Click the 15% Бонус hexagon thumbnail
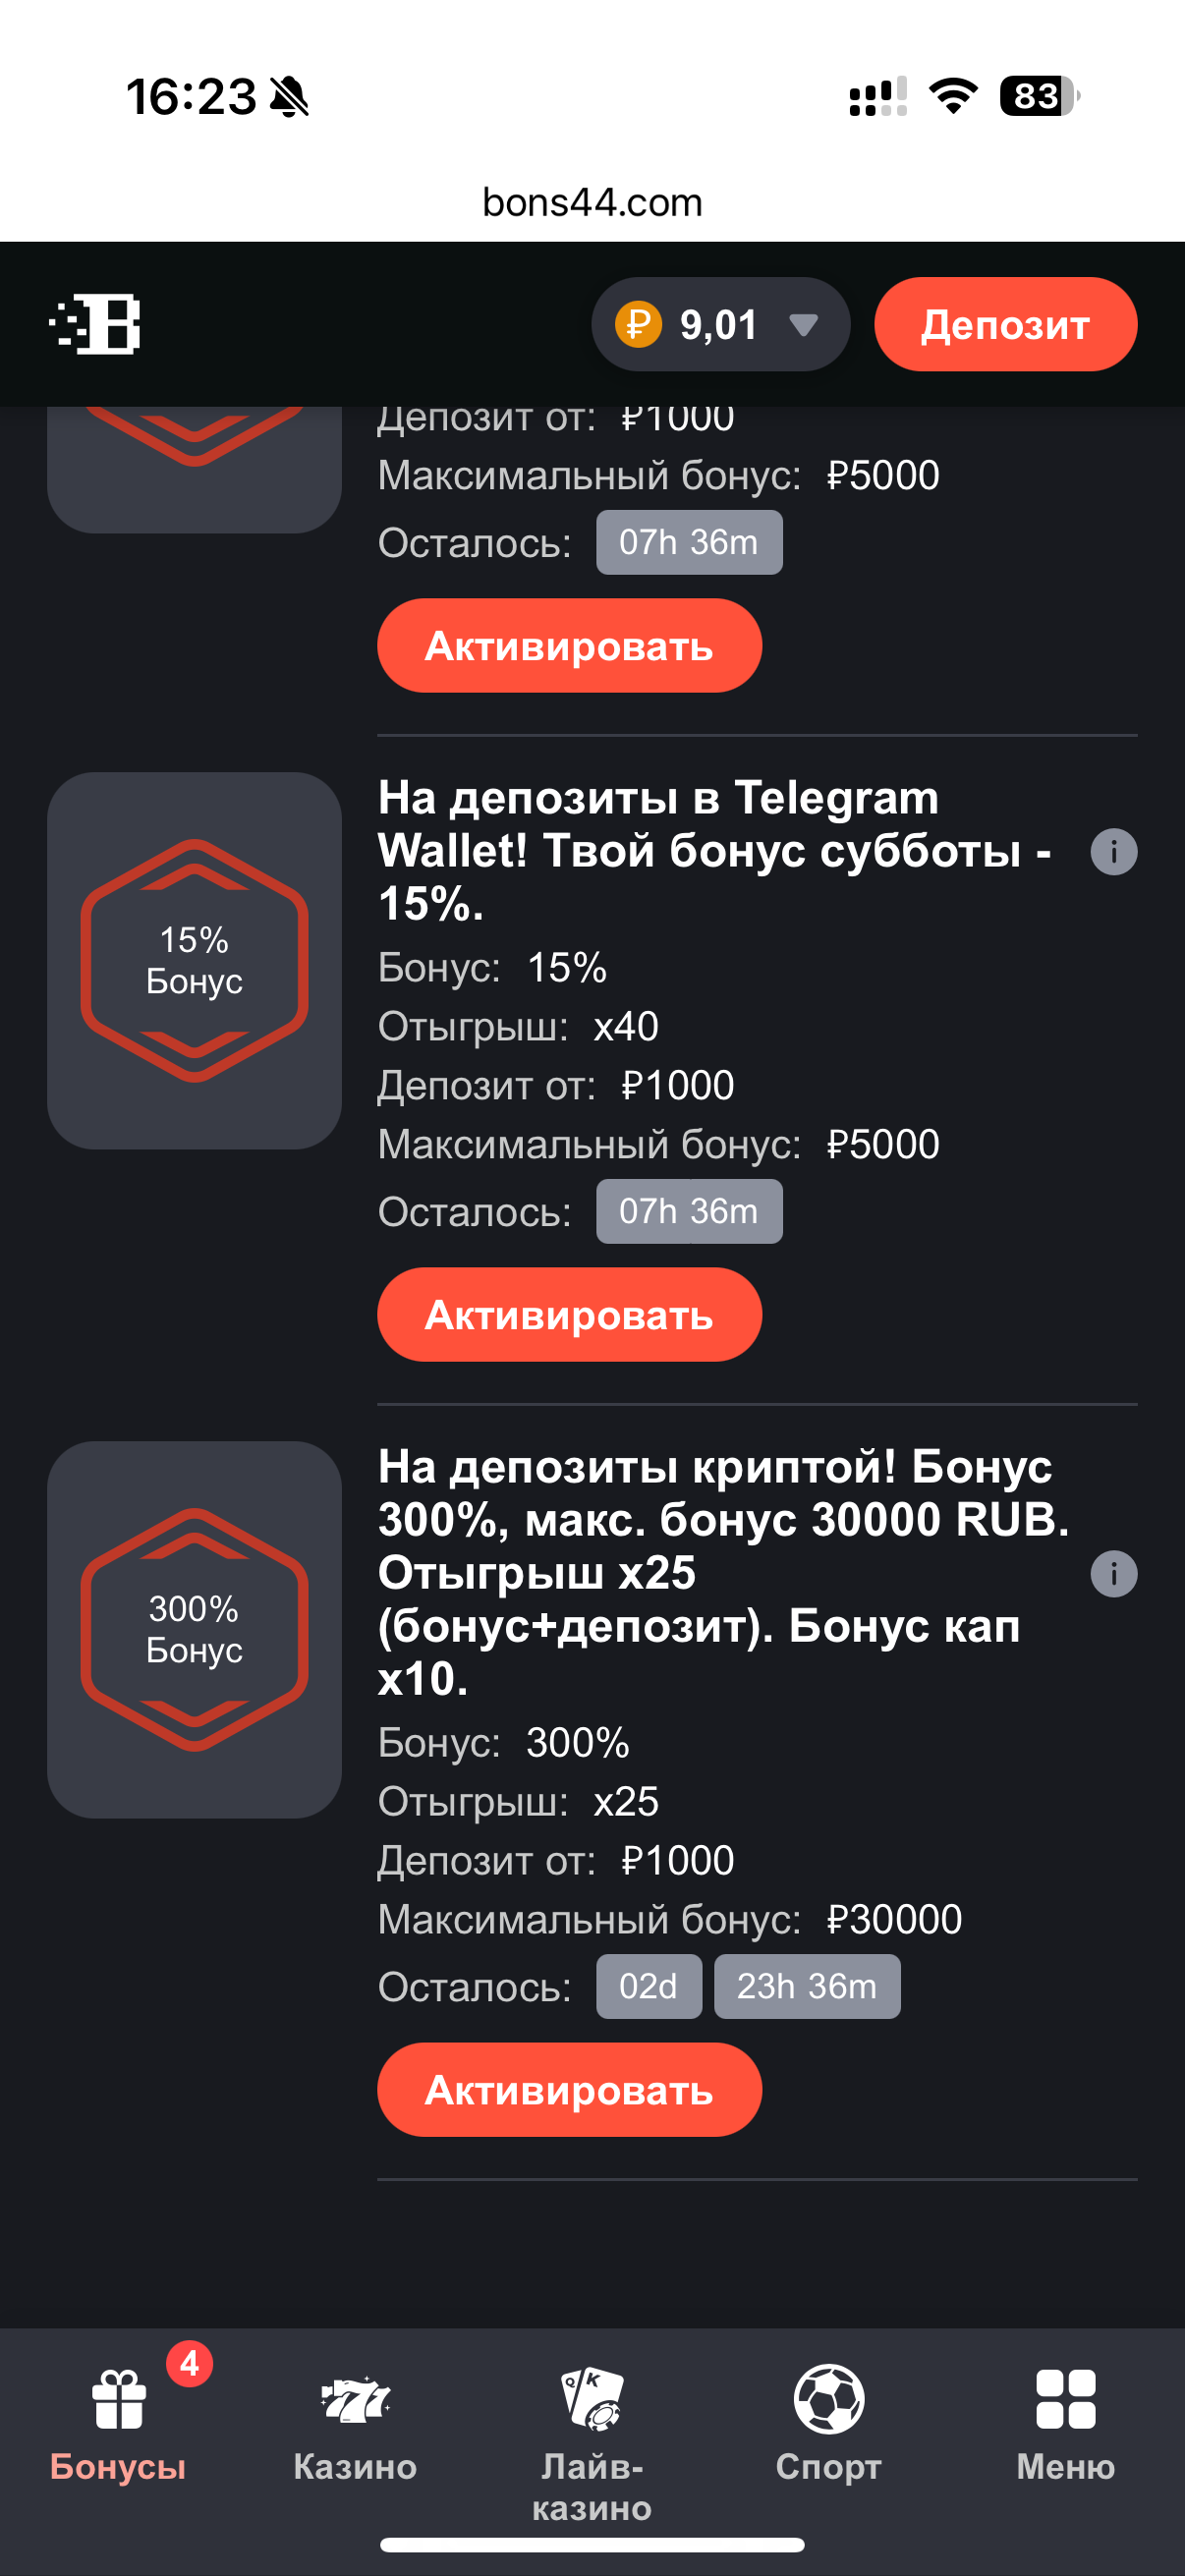This screenshot has height=2576, width=1185. (194, 960)
